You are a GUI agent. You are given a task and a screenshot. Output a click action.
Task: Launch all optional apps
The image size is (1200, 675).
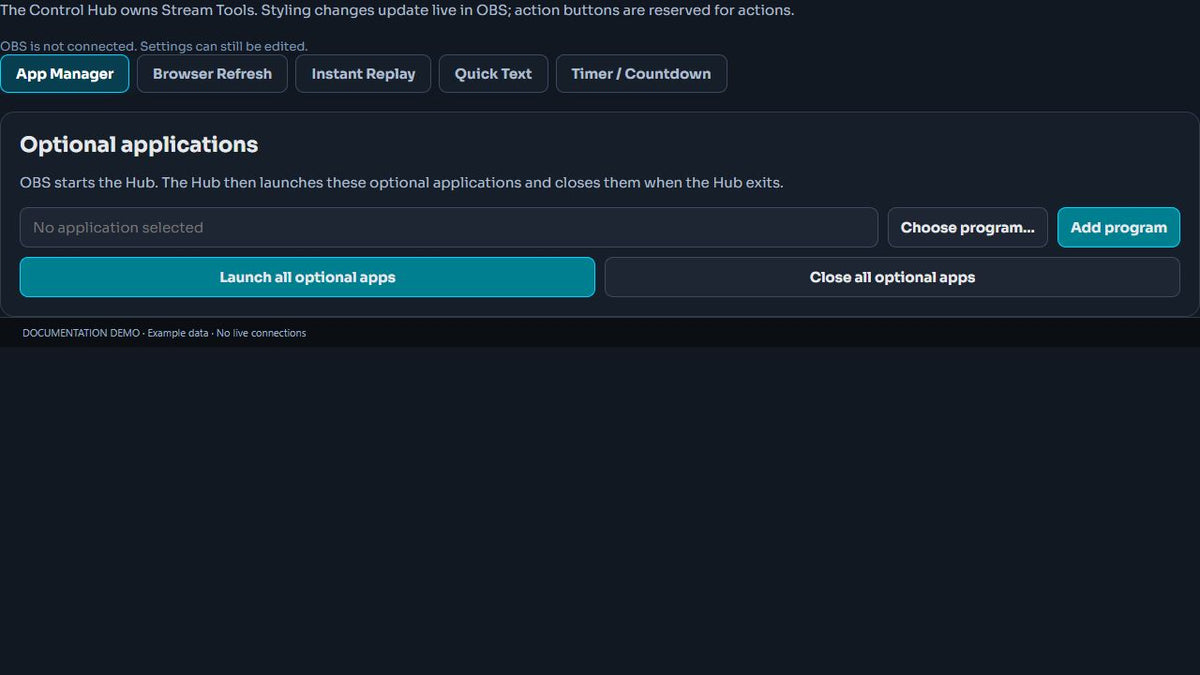point(307,277)
